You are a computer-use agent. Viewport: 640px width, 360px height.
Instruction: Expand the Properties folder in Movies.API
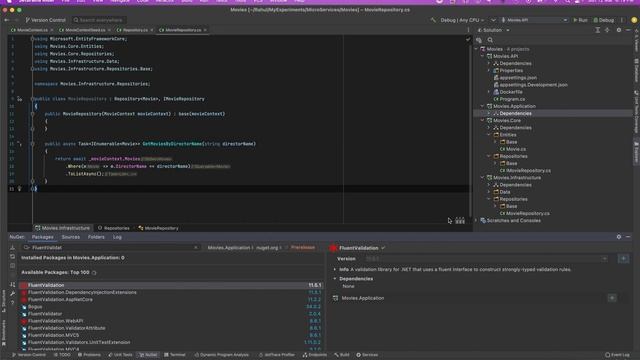[x=489, y=71]
